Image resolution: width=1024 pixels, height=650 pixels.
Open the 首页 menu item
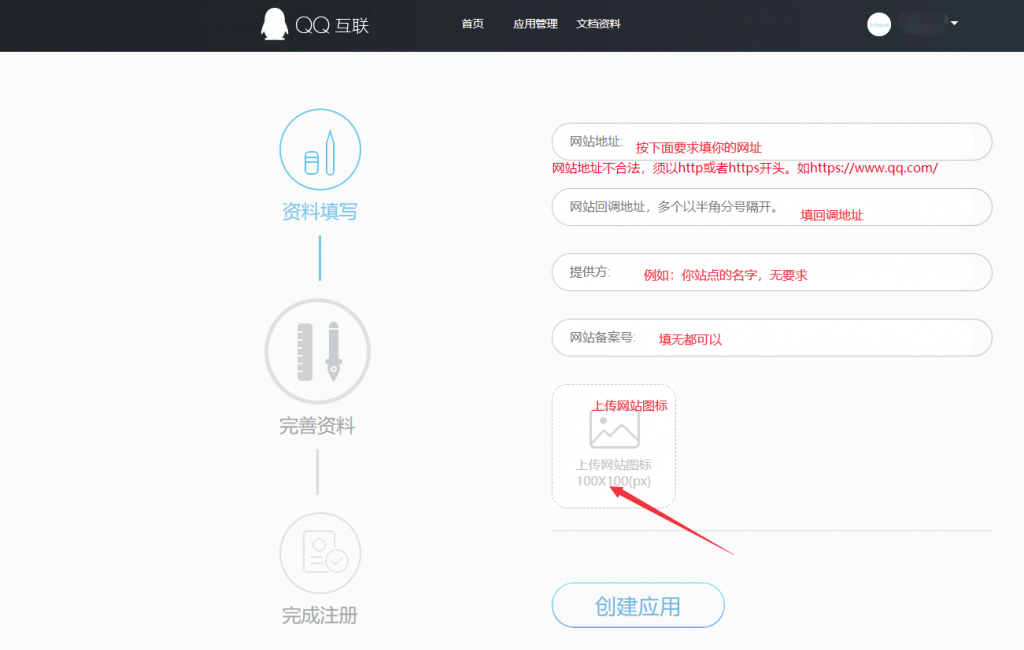472,24
